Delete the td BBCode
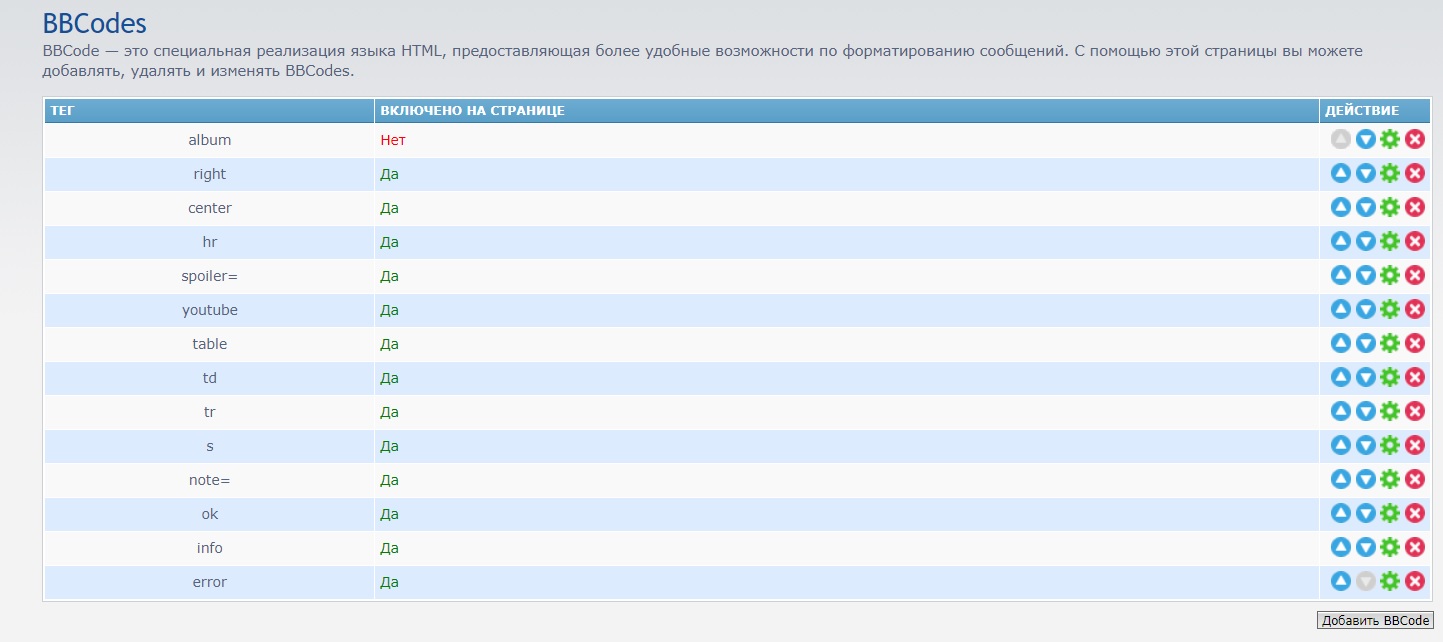The height and width of the screenshot is (642, 1443). click(x=1414, y=378)
